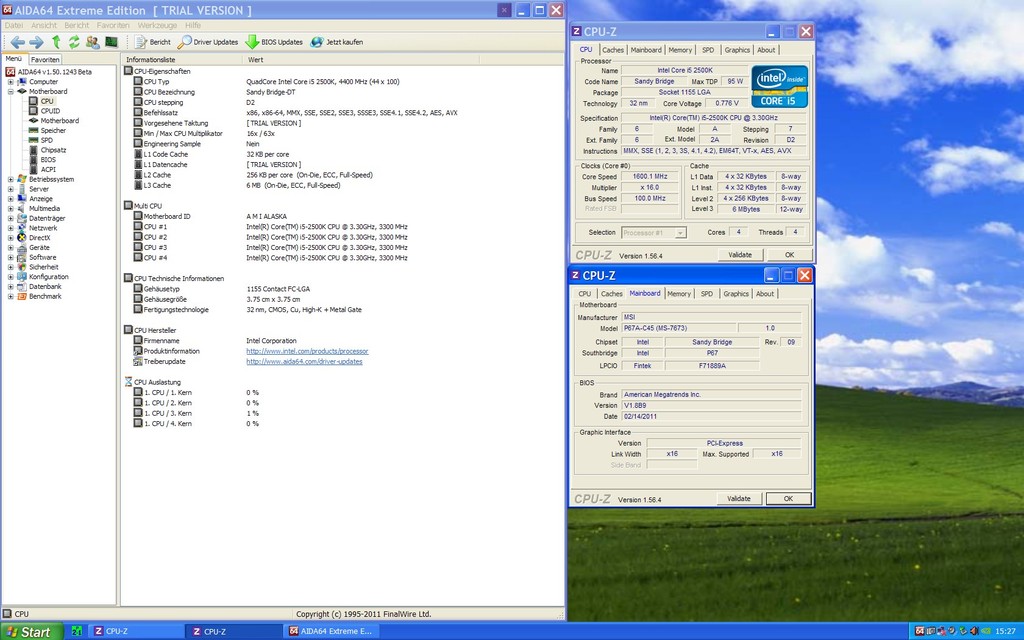
Task: Click Validate in the CPU-Z Processor window
Action: pos(740,255)
